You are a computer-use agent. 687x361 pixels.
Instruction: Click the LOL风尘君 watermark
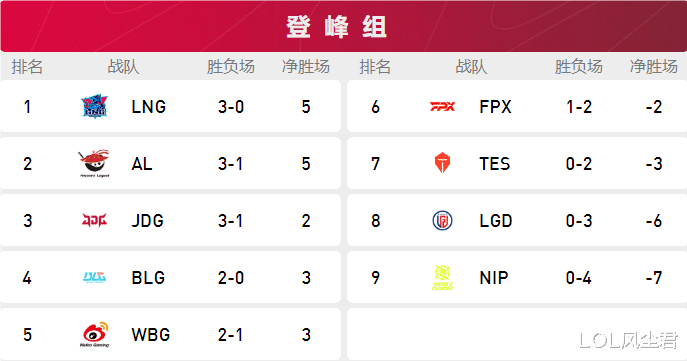coord(628,340)
